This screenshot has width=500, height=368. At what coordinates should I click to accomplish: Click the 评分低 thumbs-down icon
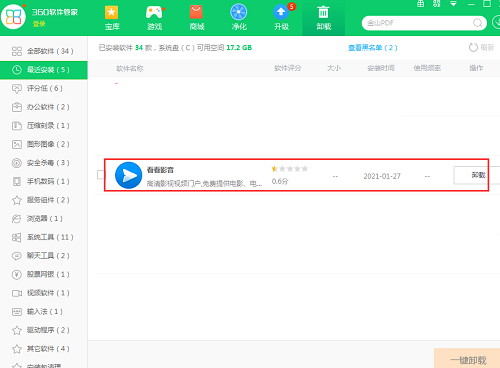click(x=17, y=88)
